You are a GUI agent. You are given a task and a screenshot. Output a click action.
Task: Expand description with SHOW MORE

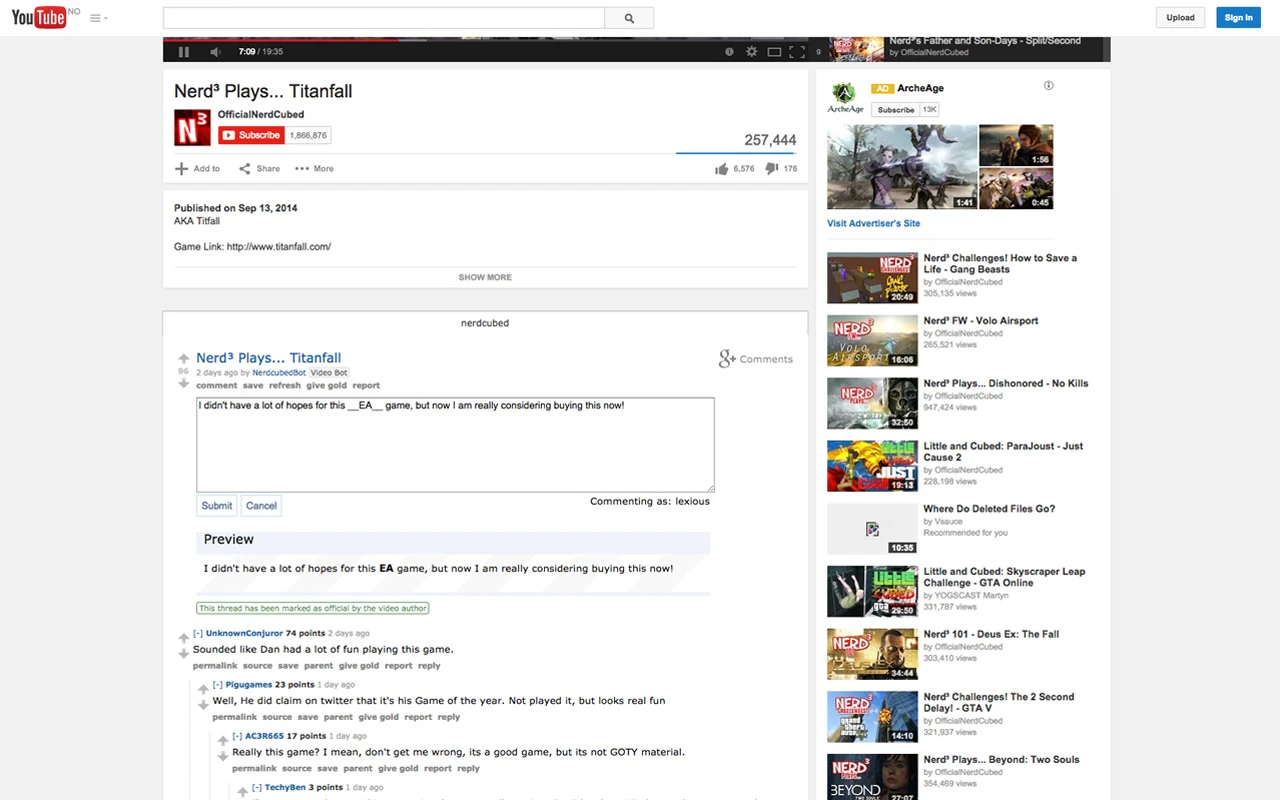tap(485, 277)
